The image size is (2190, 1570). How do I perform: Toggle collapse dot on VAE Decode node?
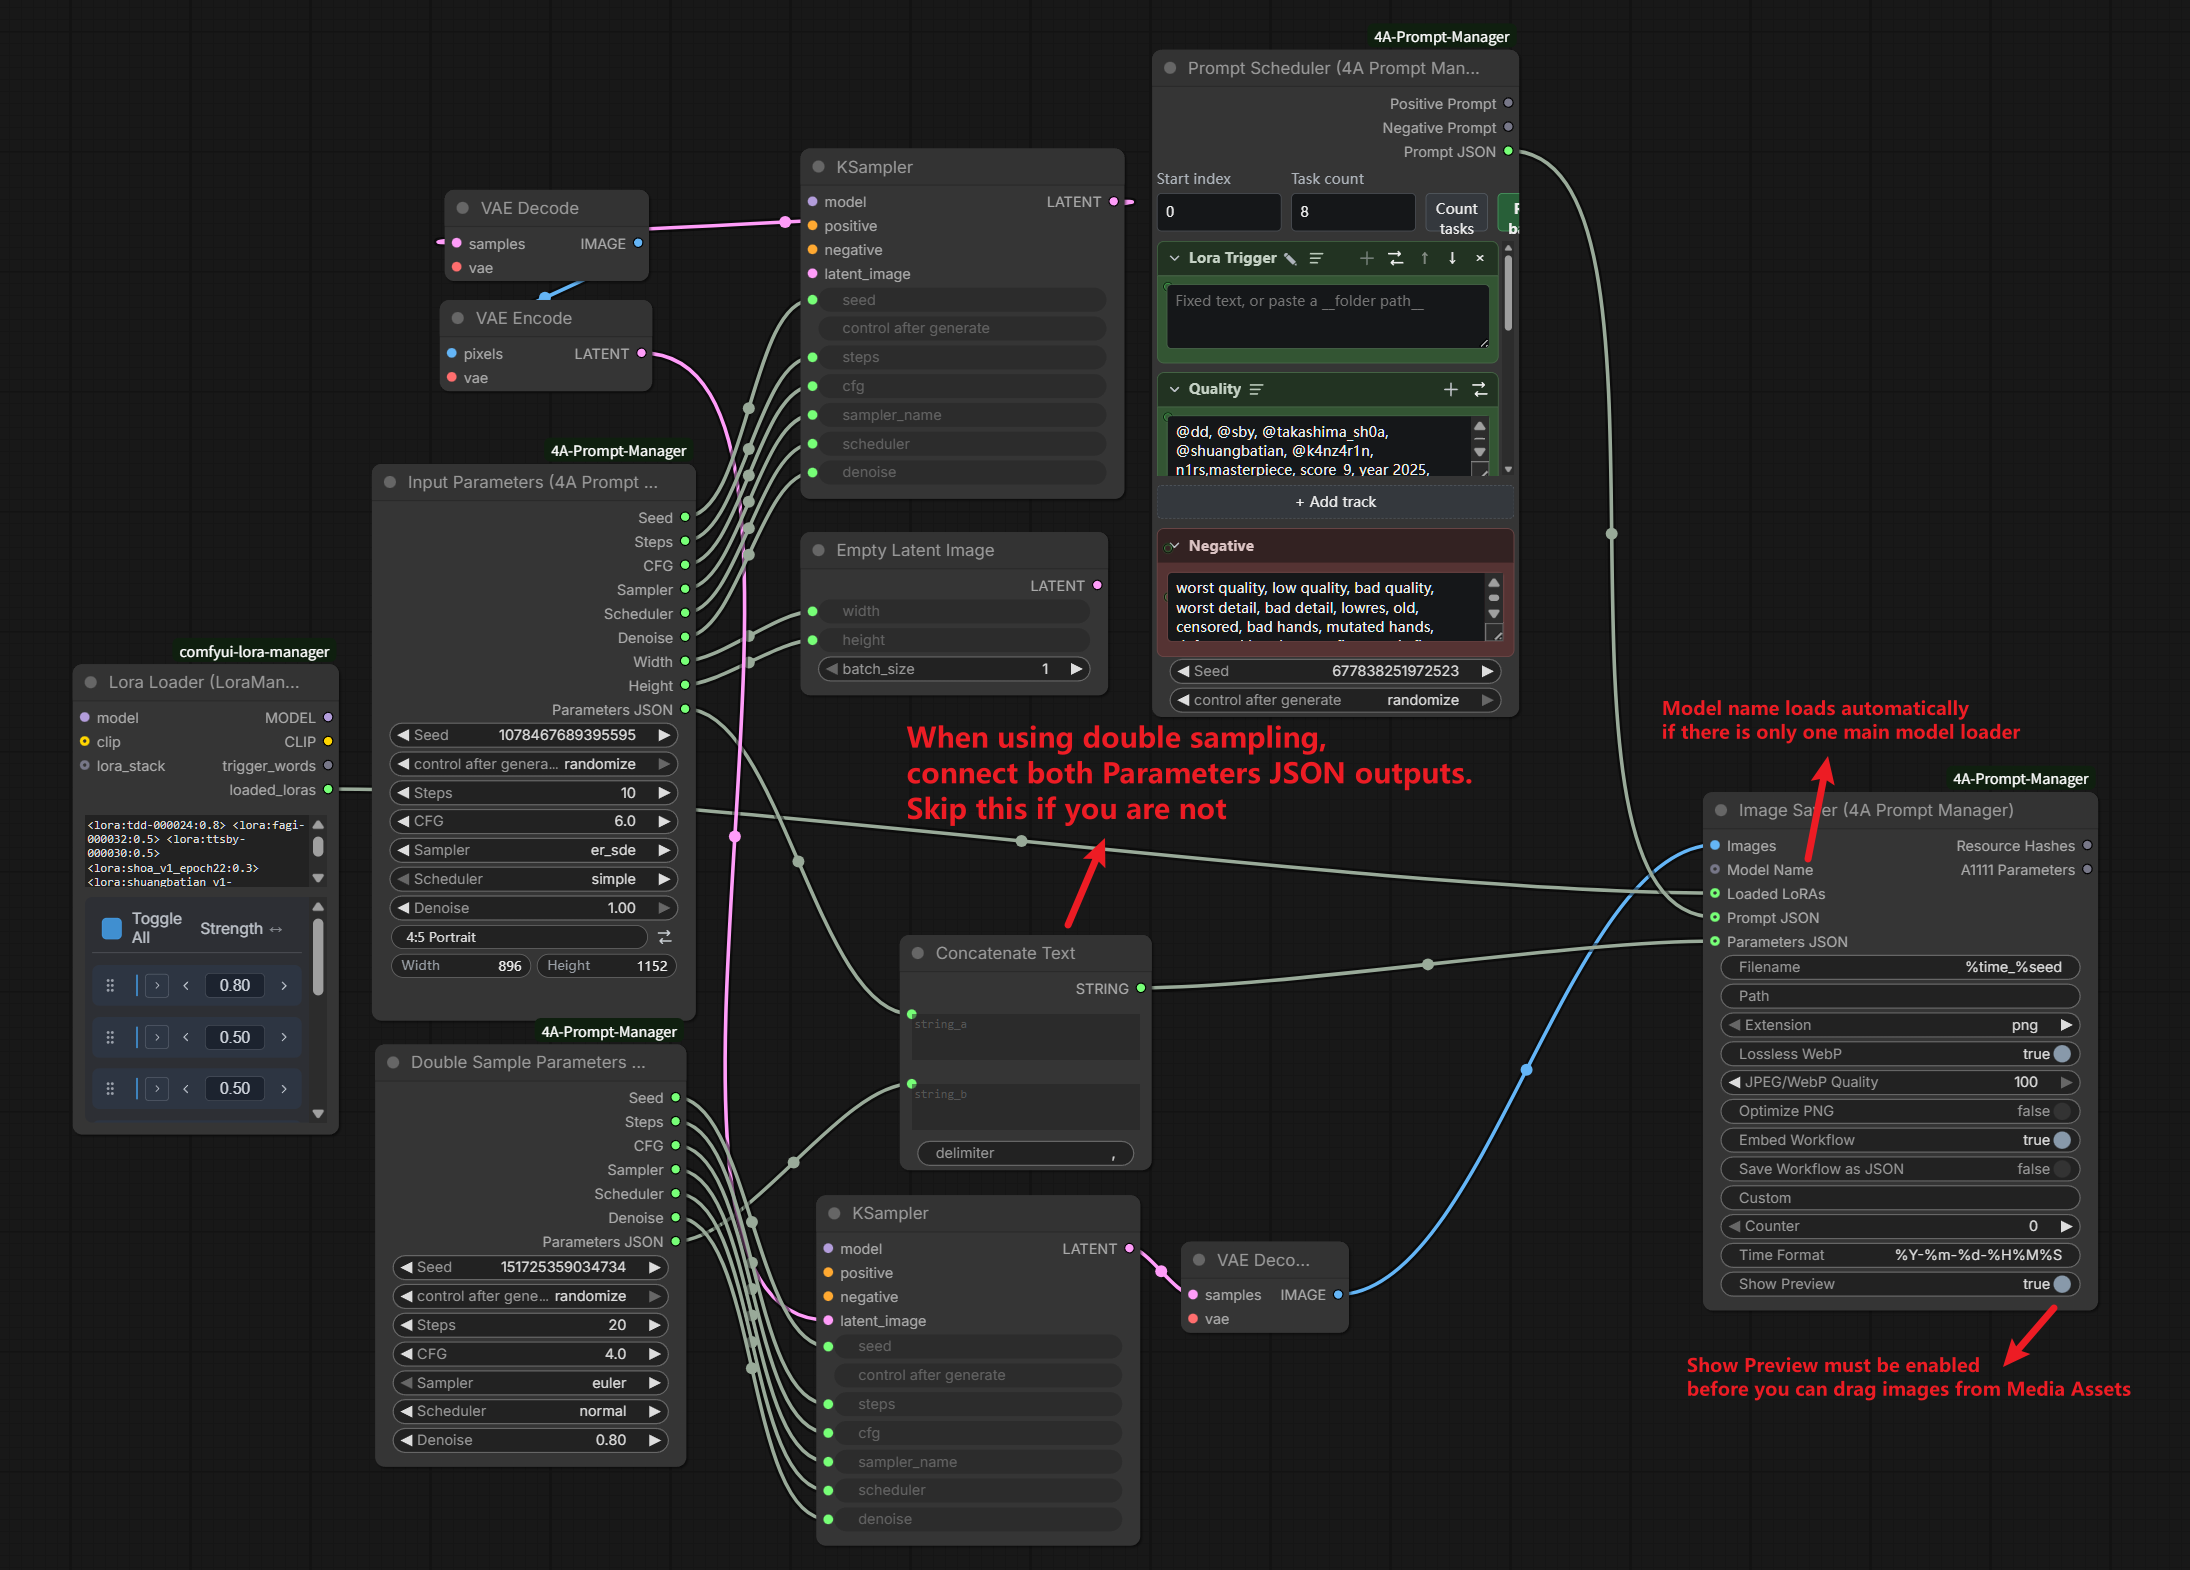pyautogui.click(x=463, y=208)
